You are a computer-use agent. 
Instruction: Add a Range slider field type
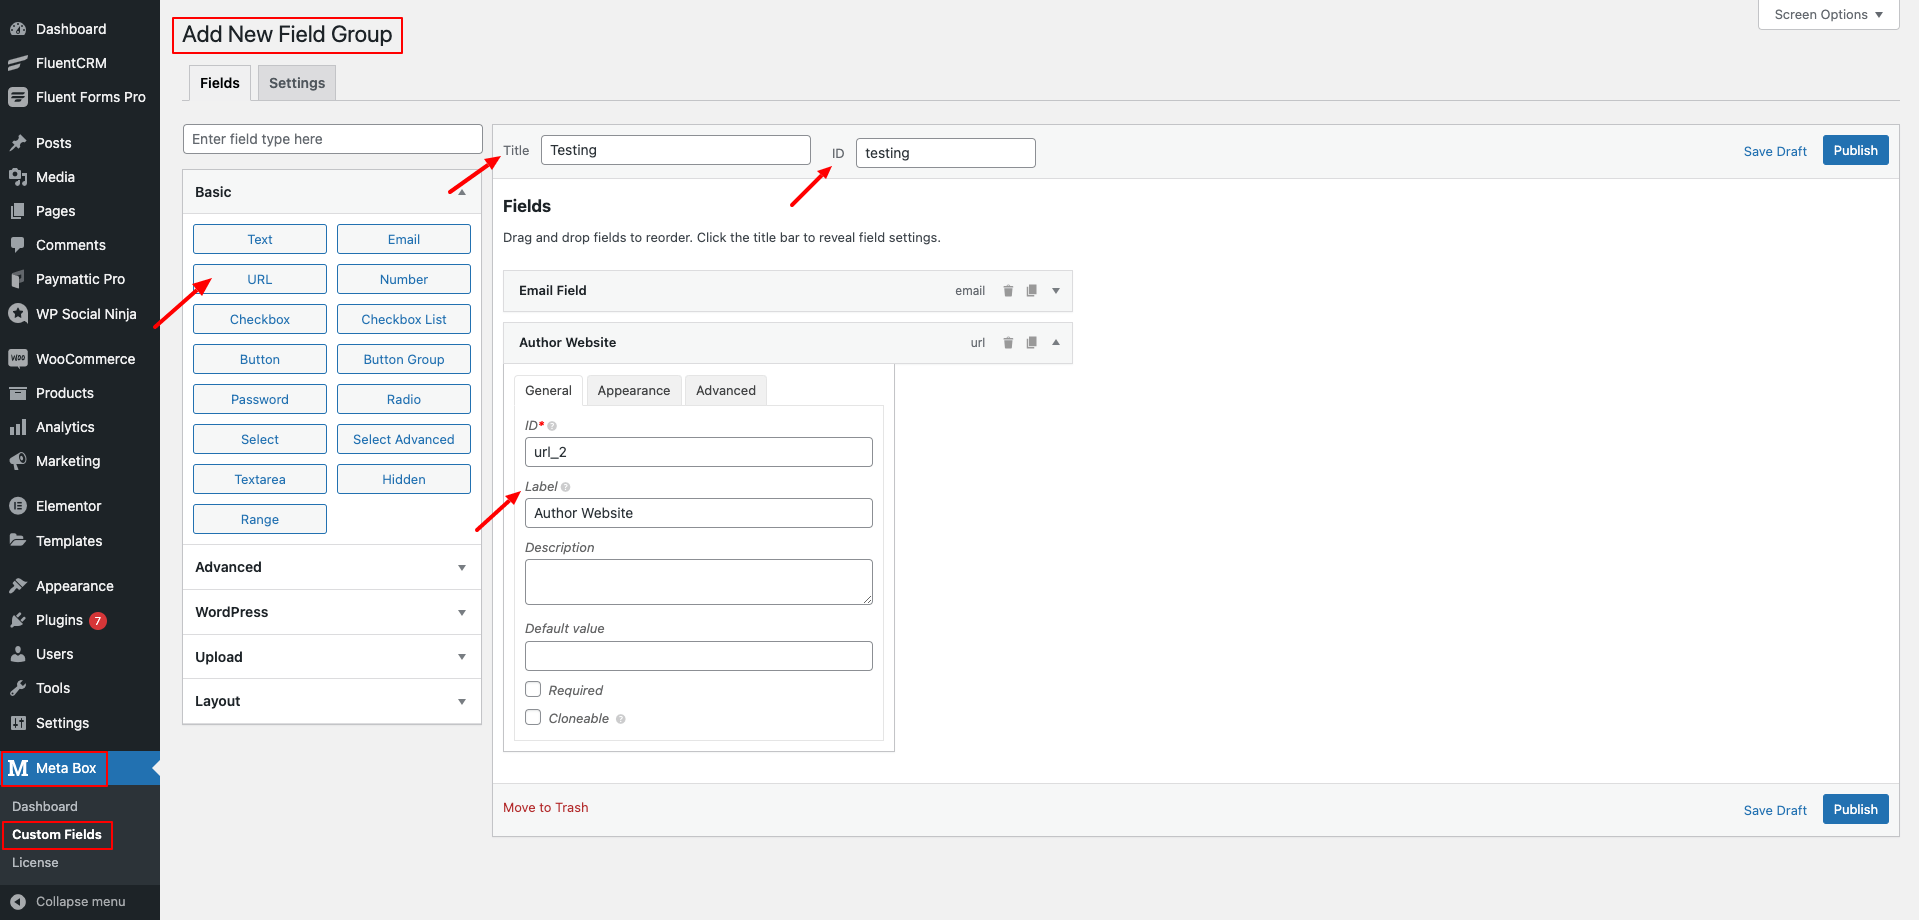pyautogui.click(x=260, y=520)
